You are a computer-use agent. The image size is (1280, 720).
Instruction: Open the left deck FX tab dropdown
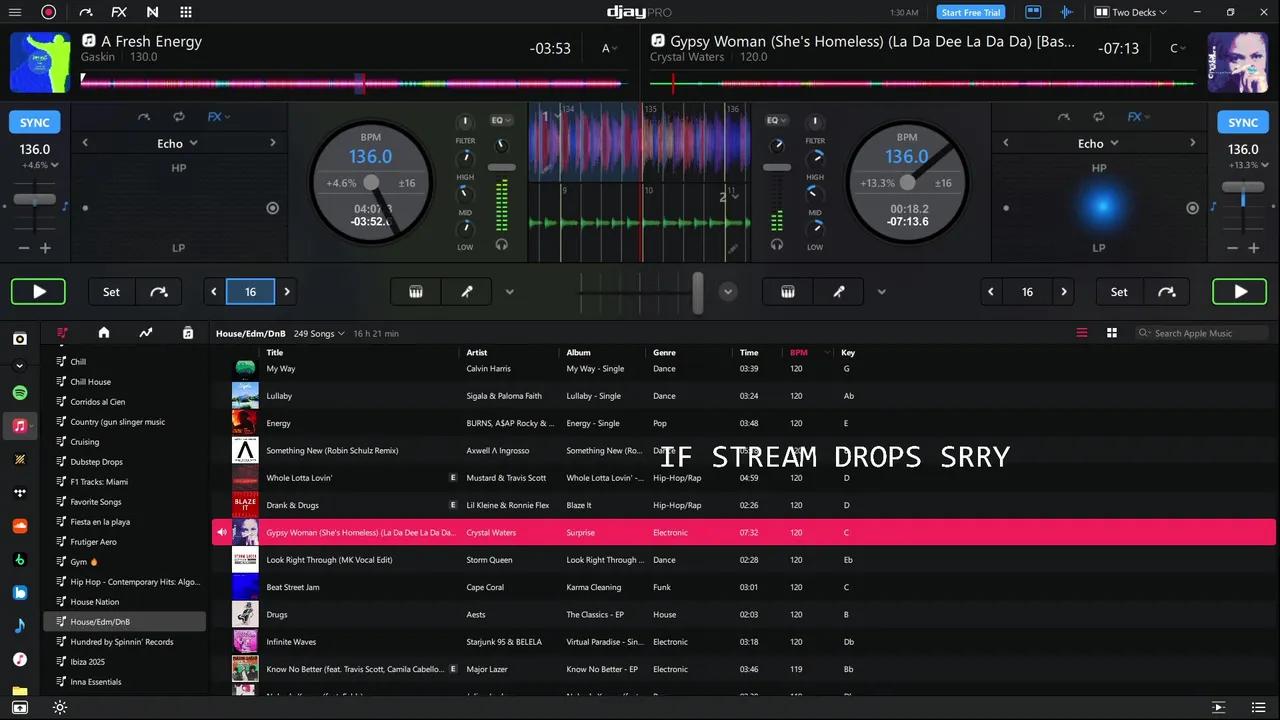pos(218,117)
